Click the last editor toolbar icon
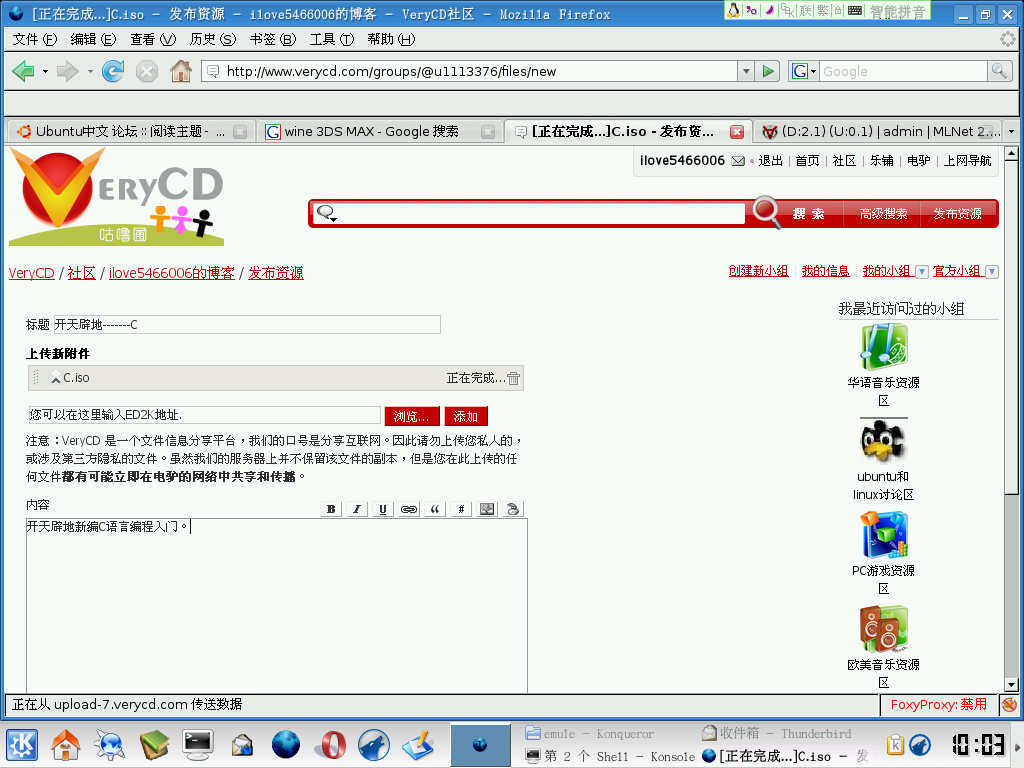Image resolution: width=1024 pixels, height=768 pixels. point(513,509)
